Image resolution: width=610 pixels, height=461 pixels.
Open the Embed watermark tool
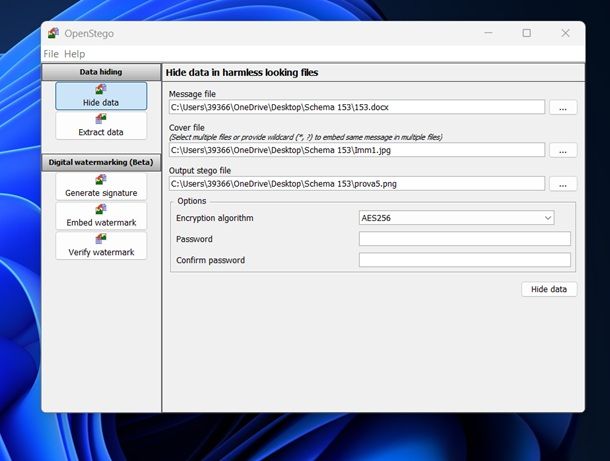coord(101,216)
